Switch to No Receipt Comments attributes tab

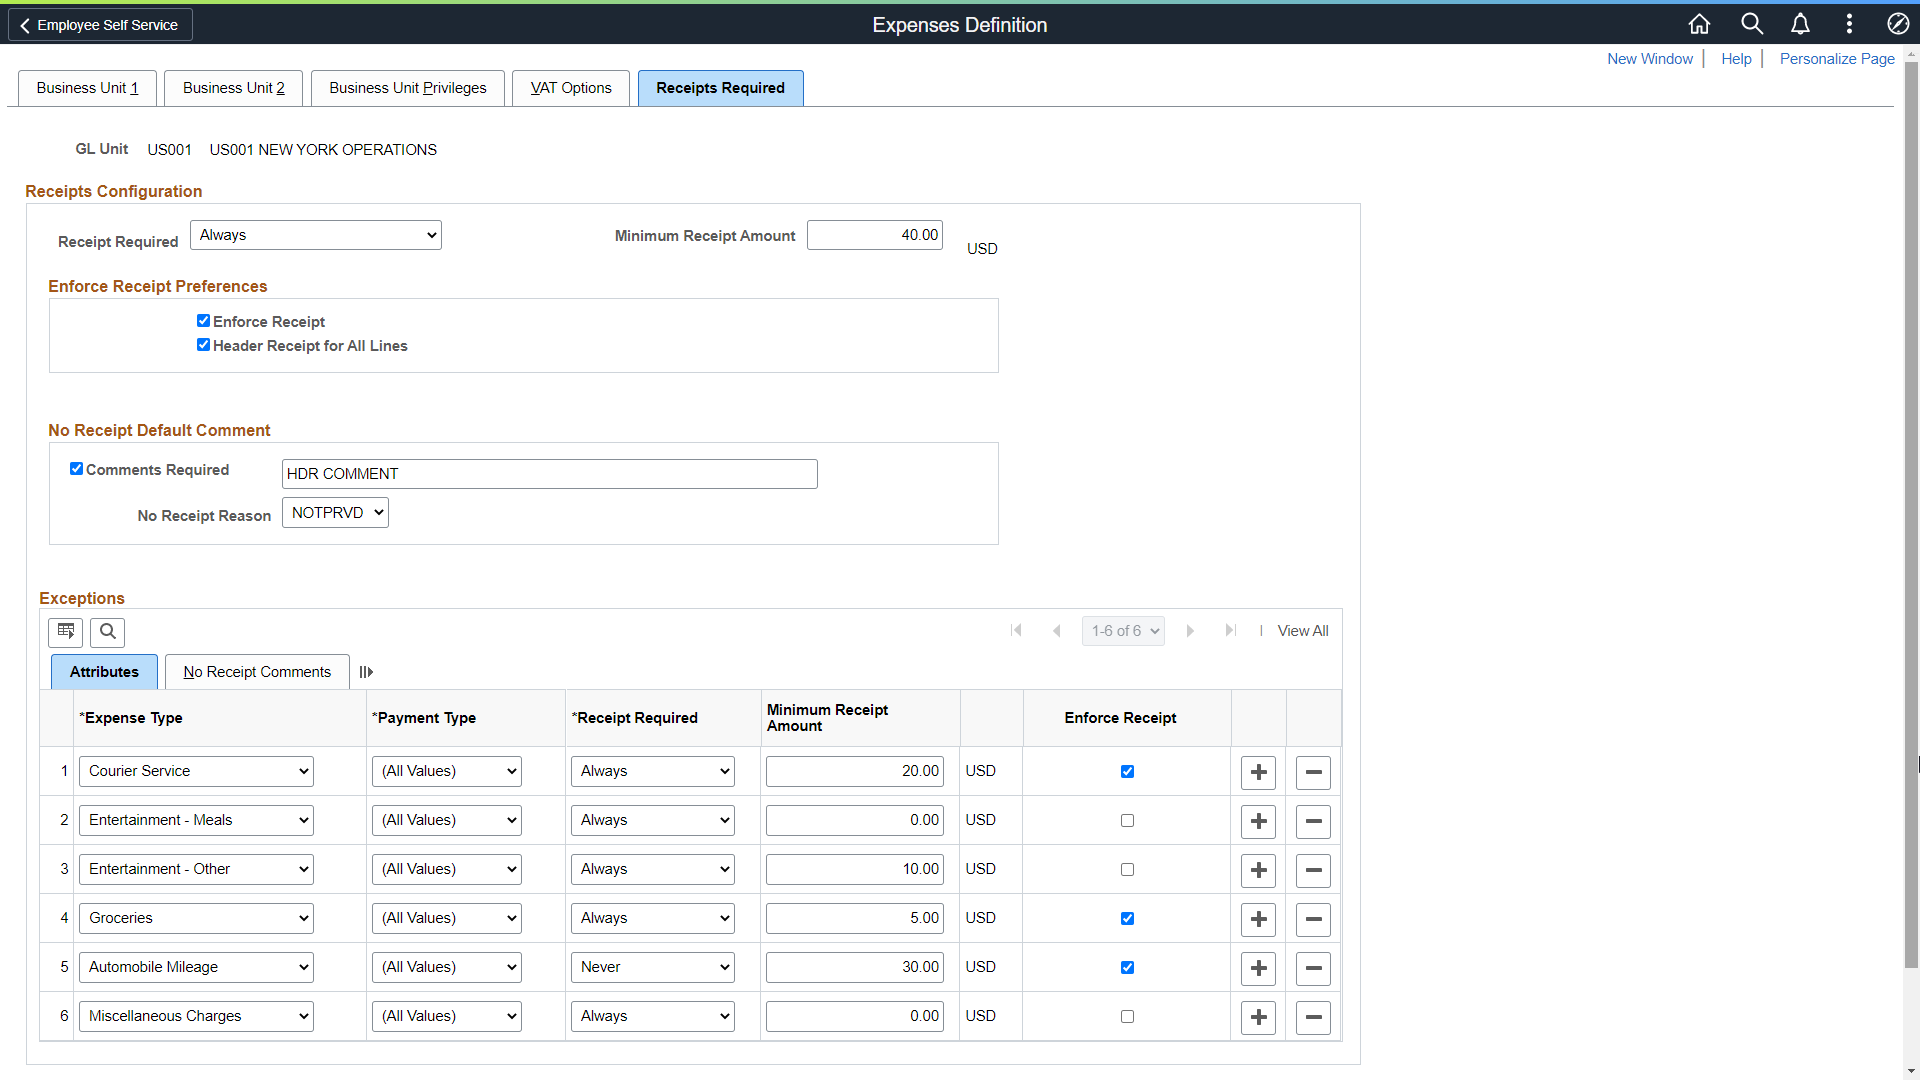click(x=258, y=671)
